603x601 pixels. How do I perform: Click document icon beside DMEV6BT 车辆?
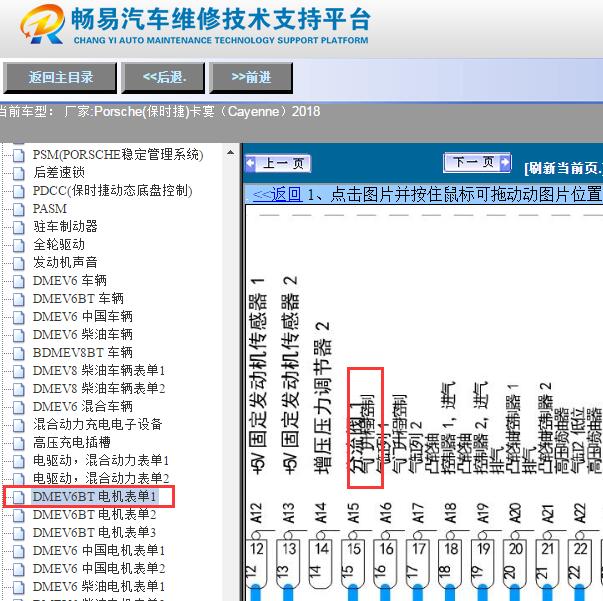pos(18,300)
